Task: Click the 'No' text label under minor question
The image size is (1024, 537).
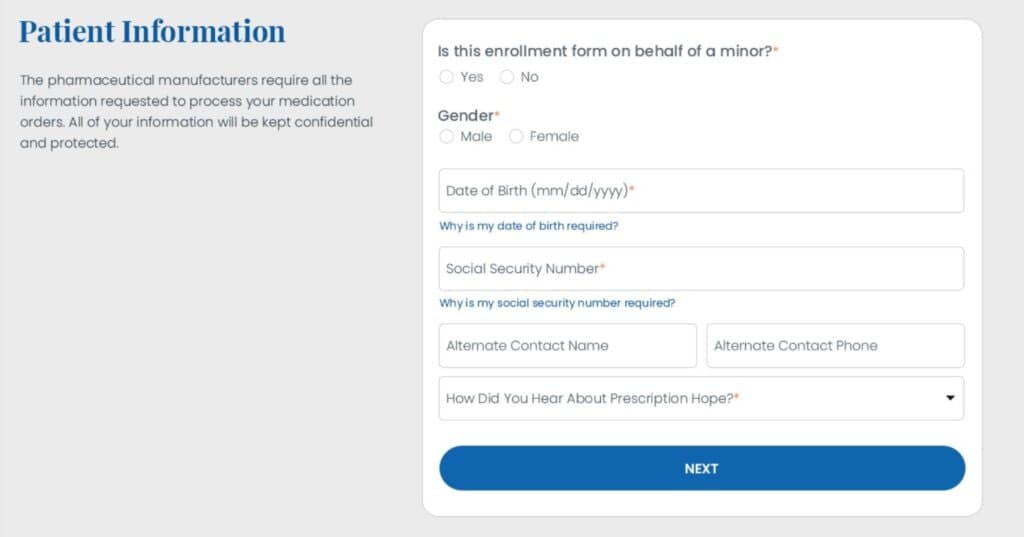Action: (529, 77)
